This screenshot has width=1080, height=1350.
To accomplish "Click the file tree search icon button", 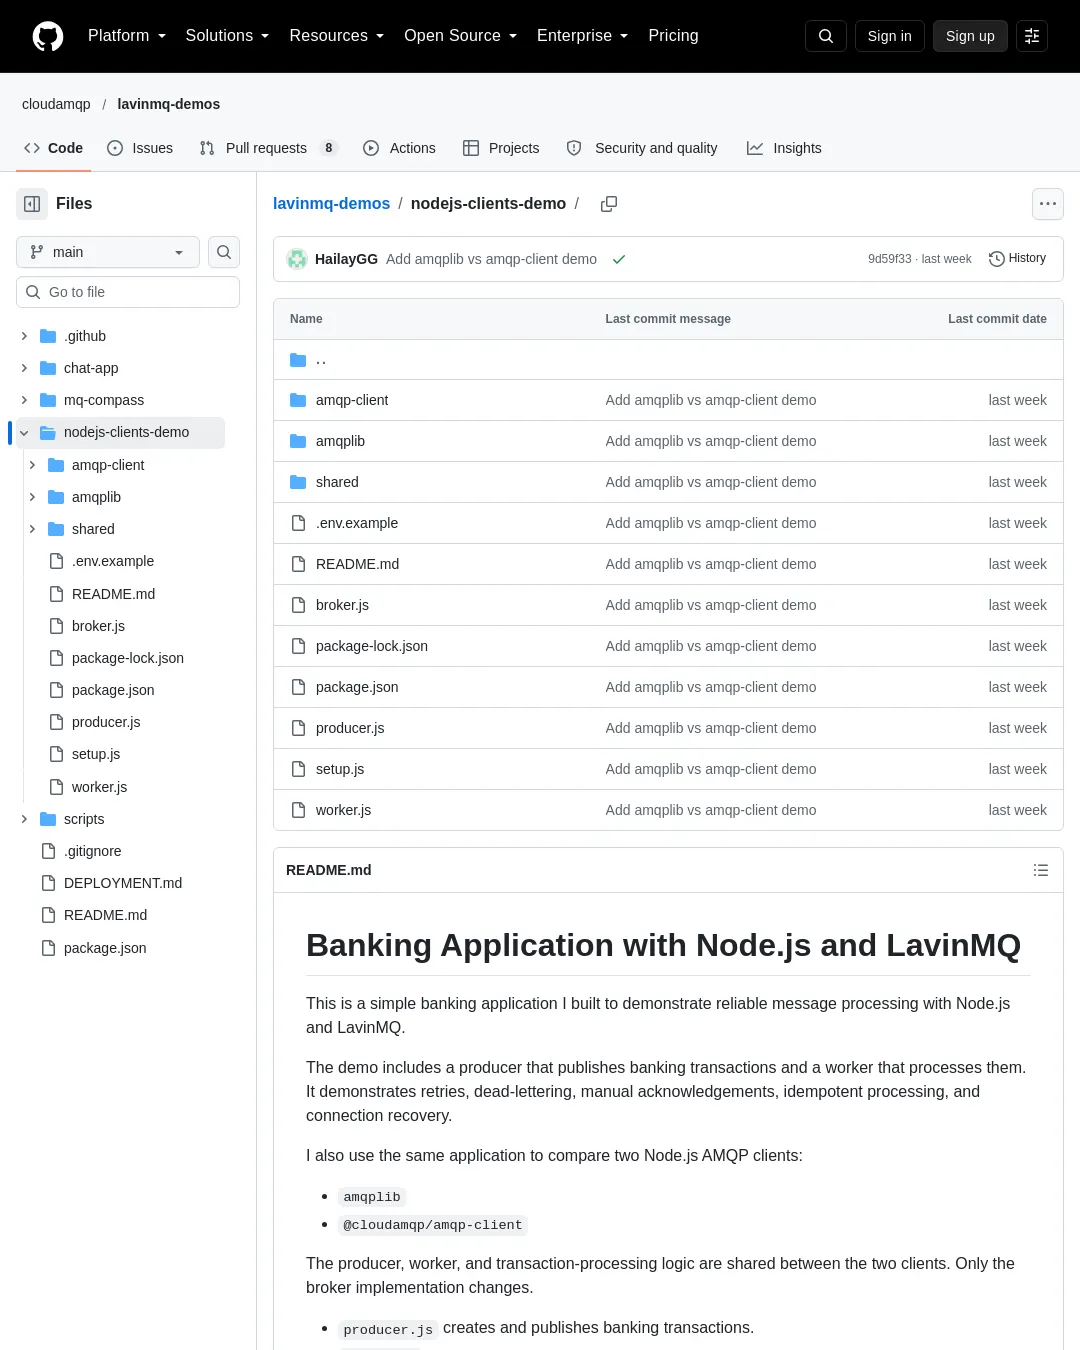I will pos(224,252).
